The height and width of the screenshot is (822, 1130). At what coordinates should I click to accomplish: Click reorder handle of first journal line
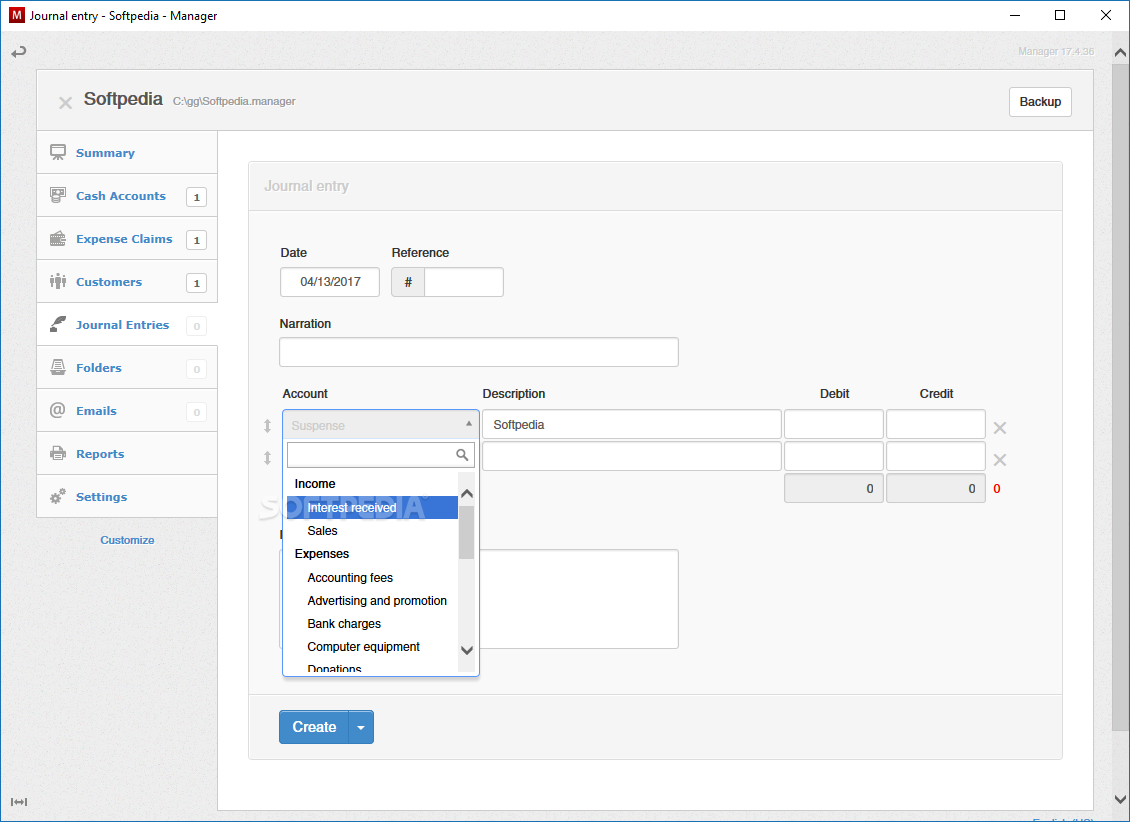click(x=267, y=426)
